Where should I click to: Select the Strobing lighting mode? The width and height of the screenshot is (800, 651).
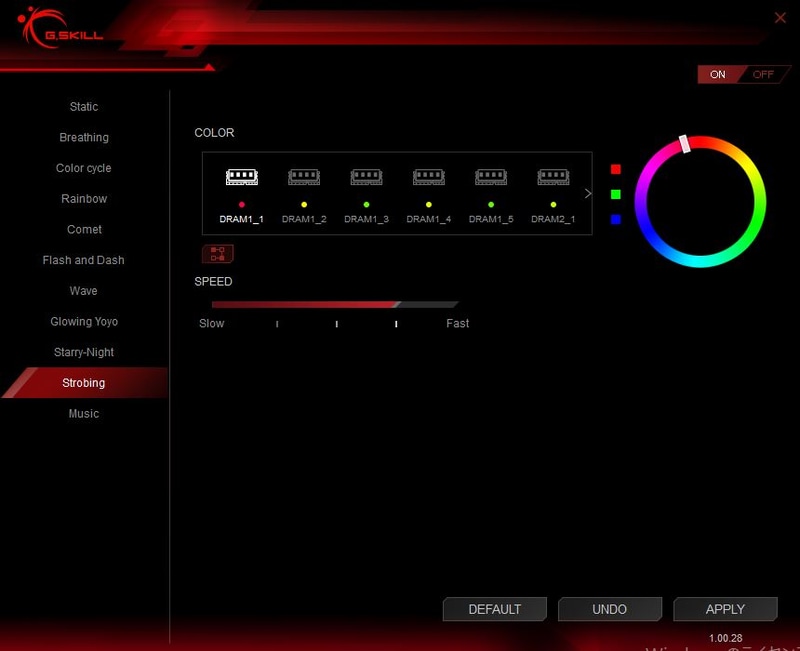[x=84, y=383]
